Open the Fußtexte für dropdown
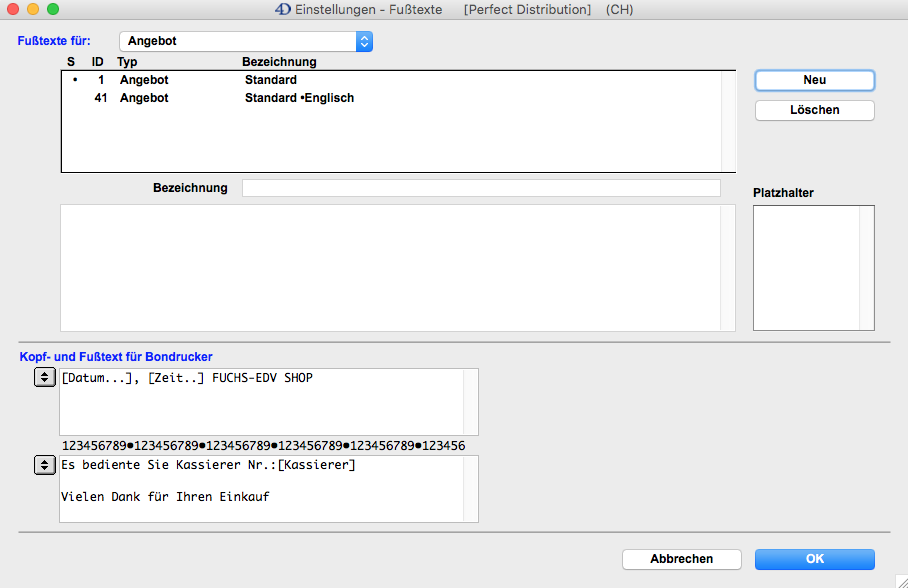The width and height of the screenshot is (908, 588). pos(245,41)
